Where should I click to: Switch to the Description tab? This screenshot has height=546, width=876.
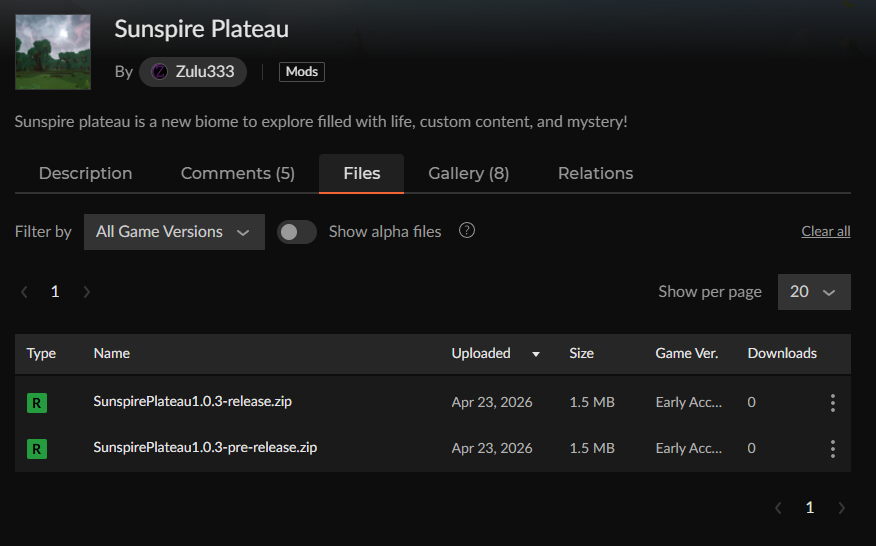[85, 173]
